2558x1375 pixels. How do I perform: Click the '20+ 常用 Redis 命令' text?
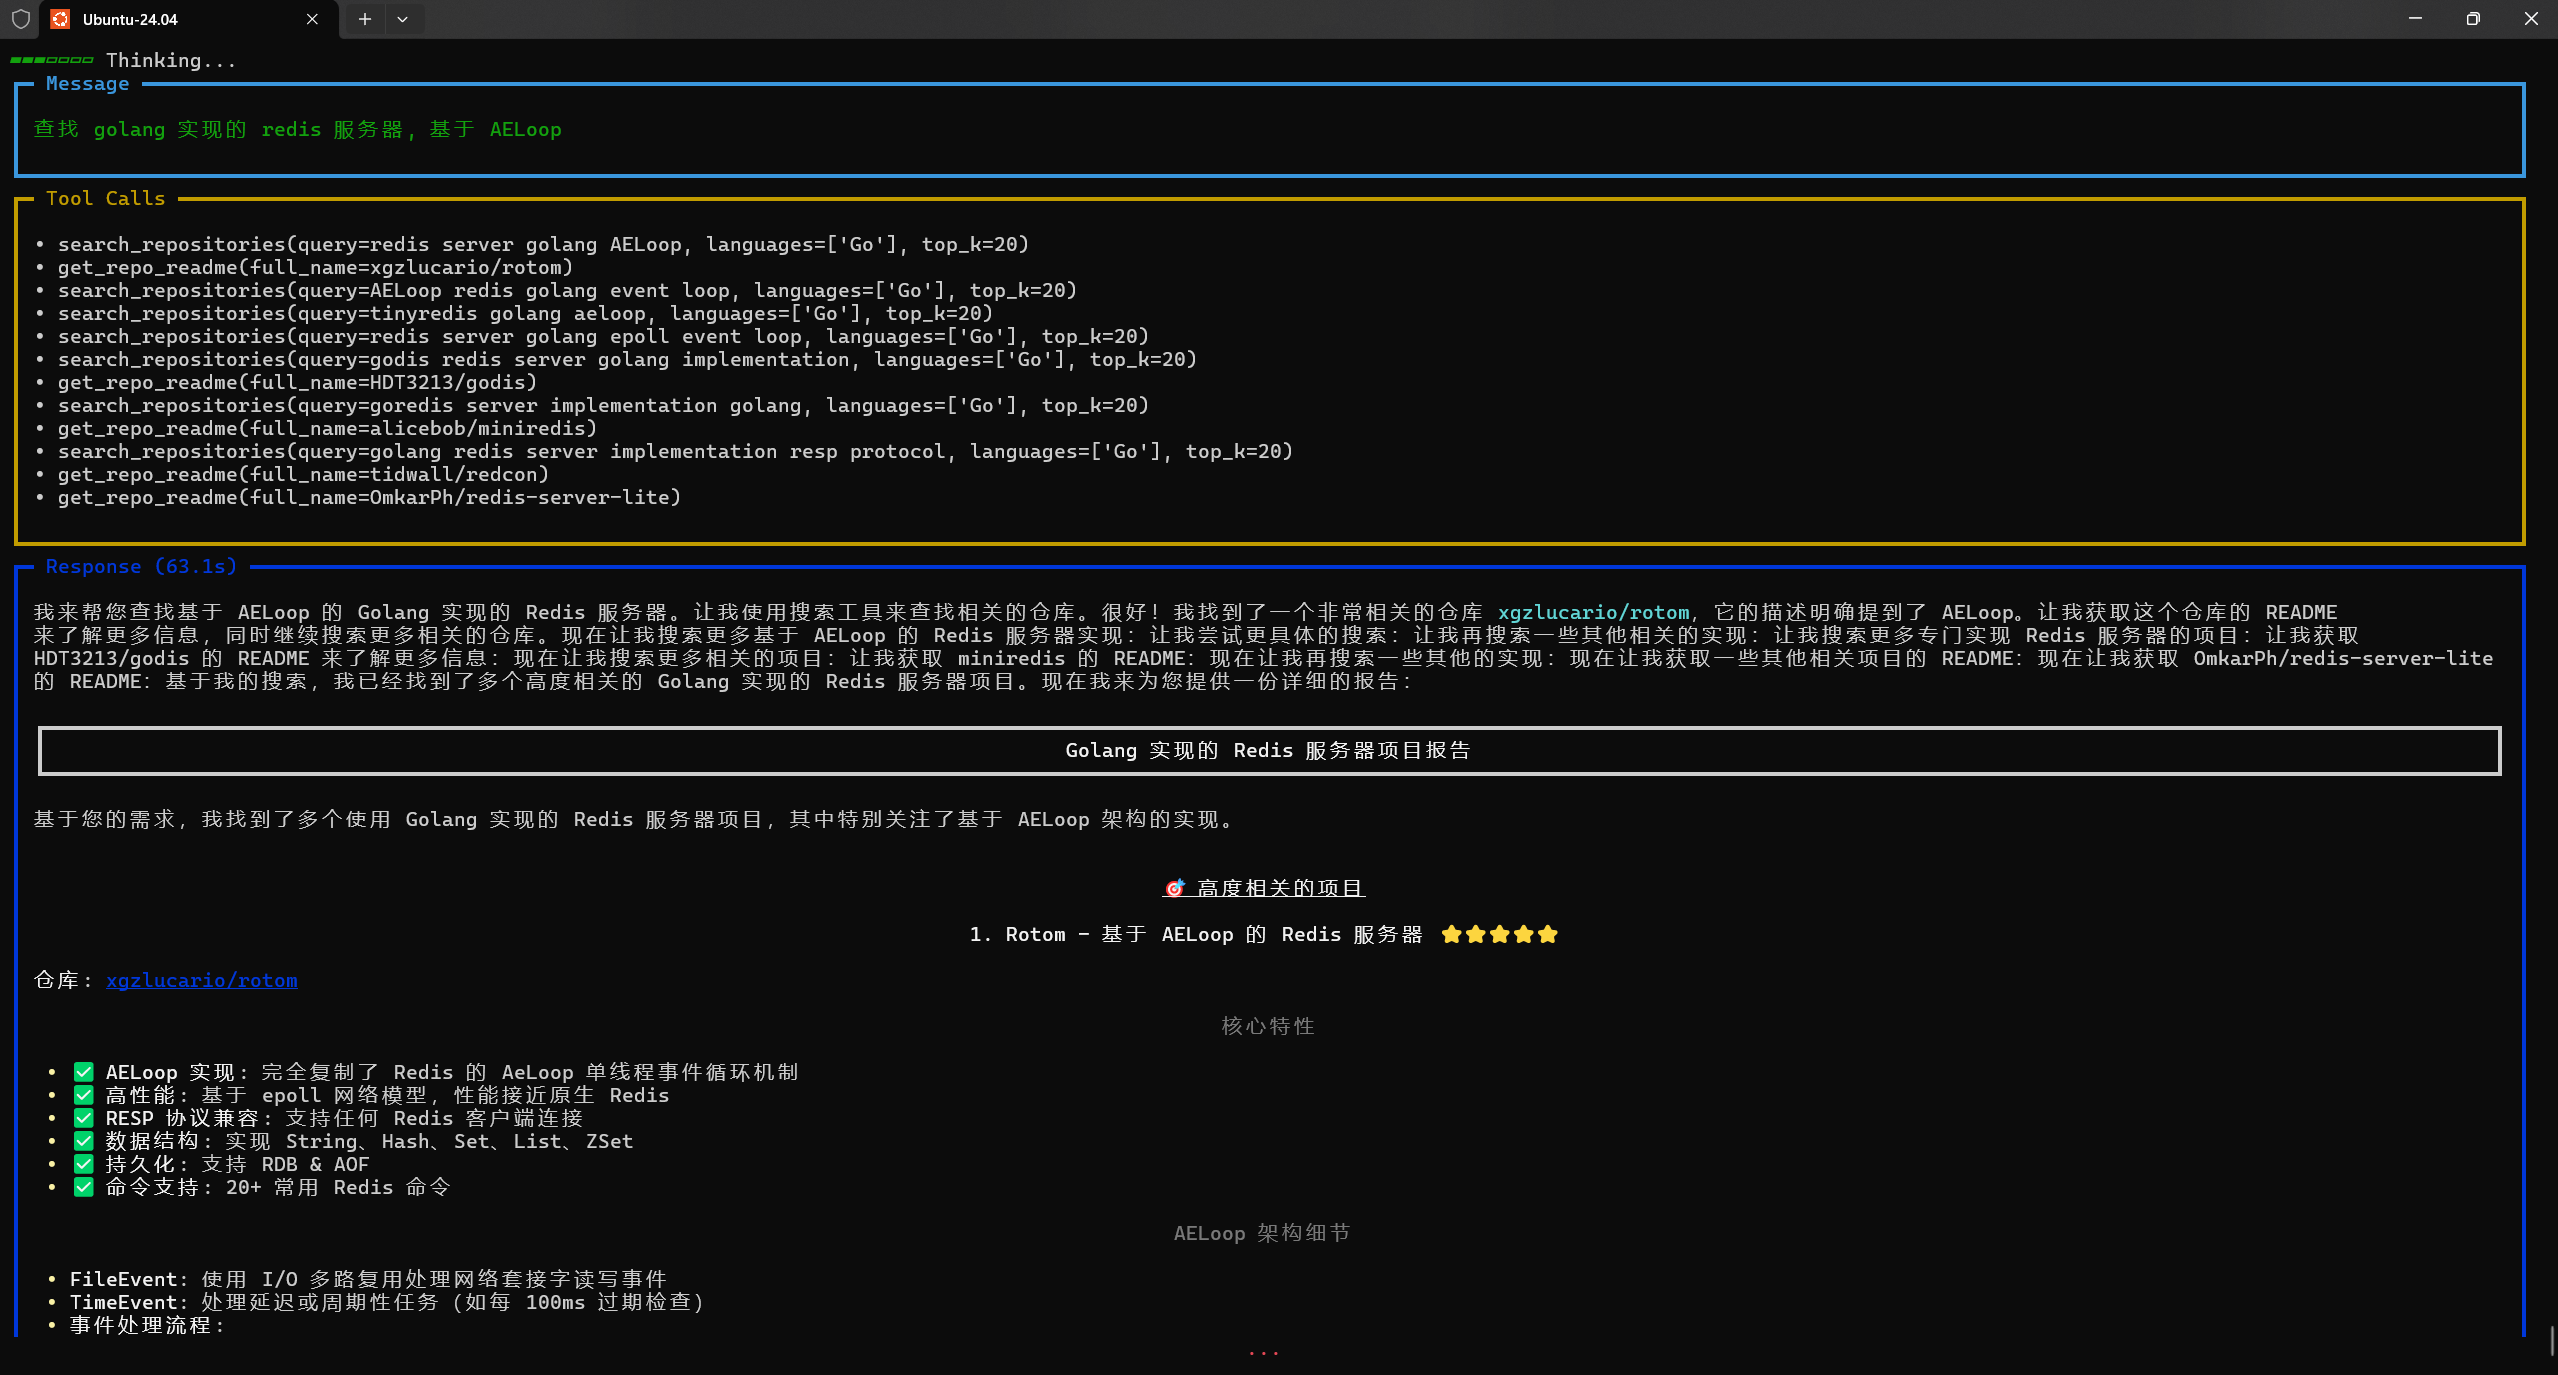point(338,1188)
